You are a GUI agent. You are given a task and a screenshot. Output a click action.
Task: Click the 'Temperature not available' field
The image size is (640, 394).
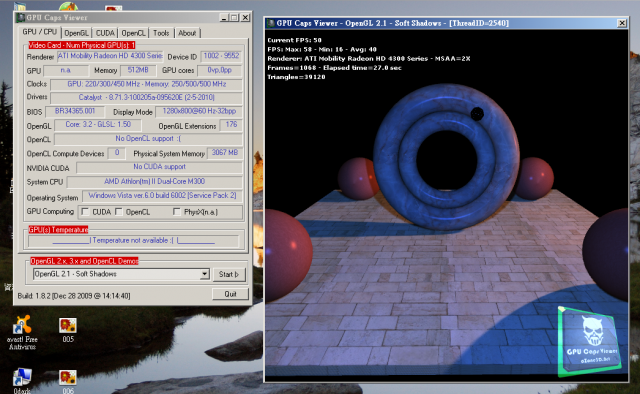click(133, 240)
